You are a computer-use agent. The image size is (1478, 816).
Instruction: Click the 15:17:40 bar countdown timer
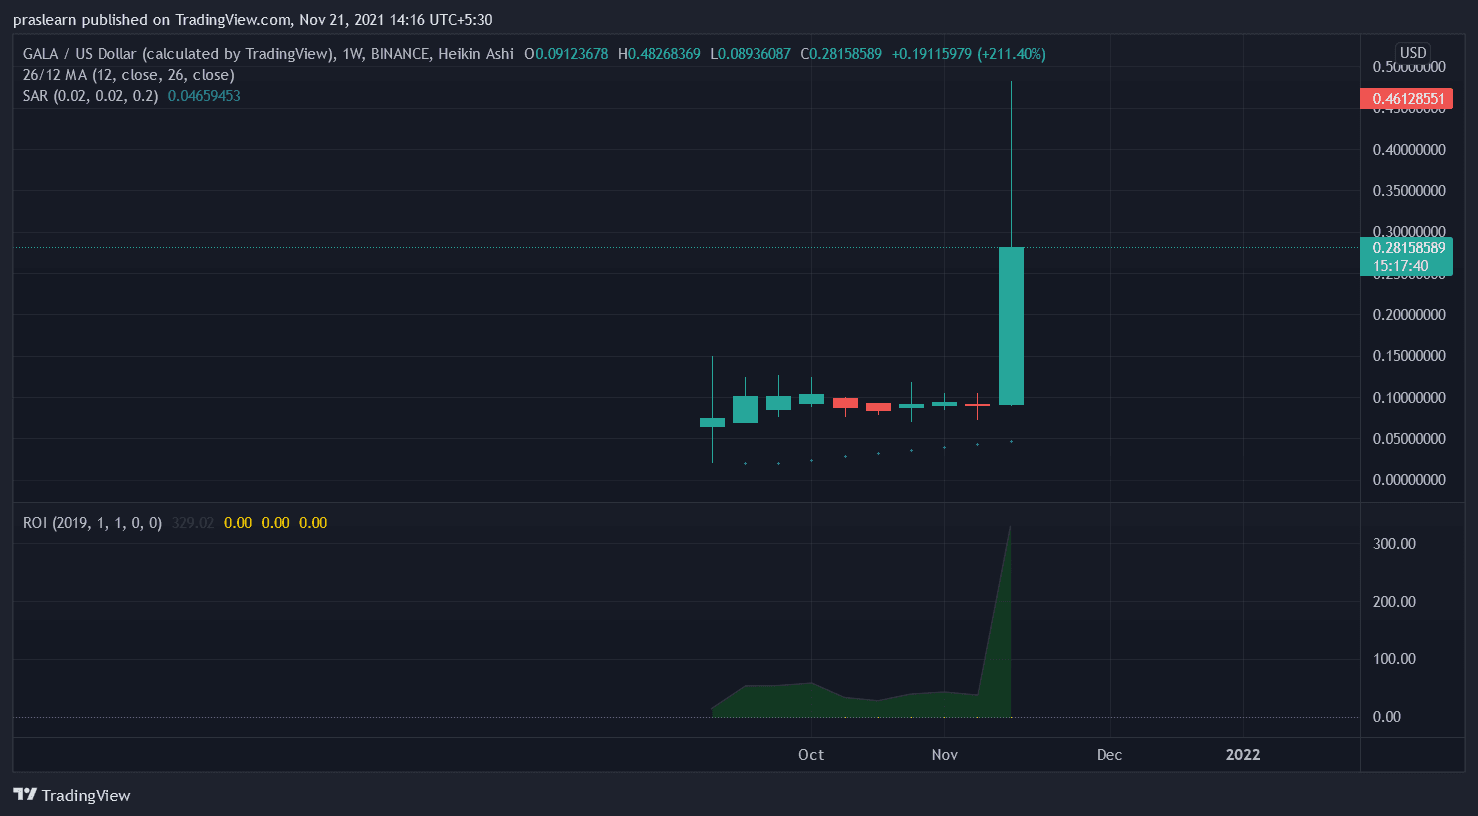tap(1400, 266)
